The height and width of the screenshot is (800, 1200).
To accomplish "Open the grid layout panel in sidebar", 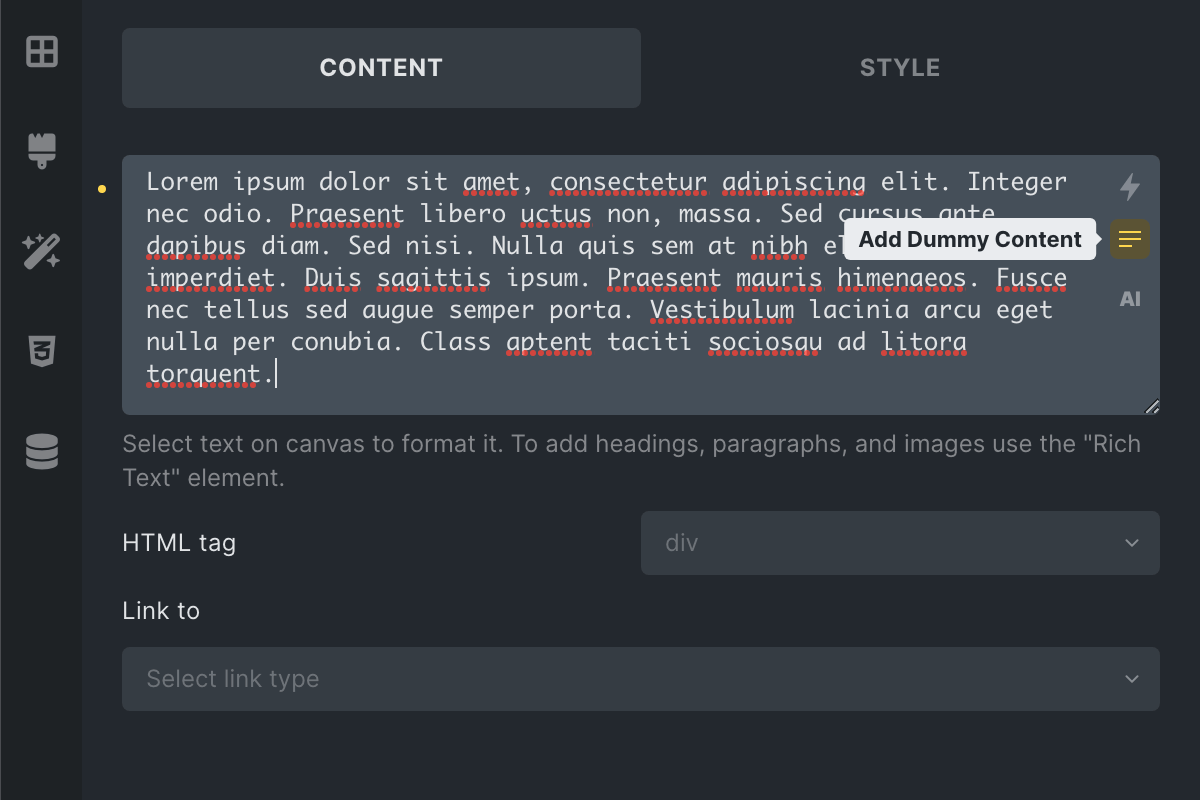I will pyautogui.click(x=42, y=51).
